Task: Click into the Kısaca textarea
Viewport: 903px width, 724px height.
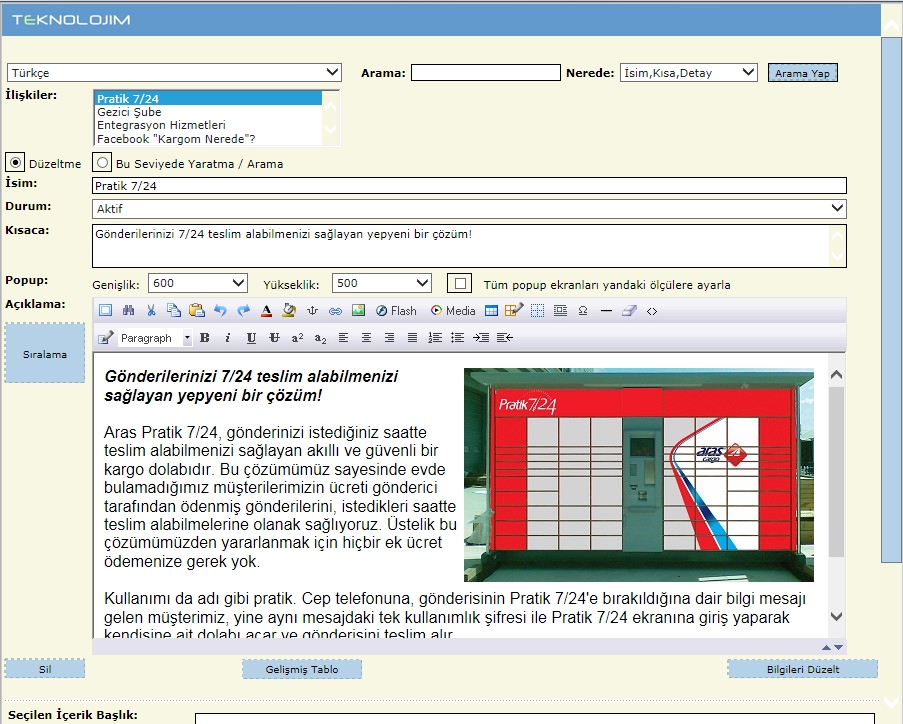Action: 469,246
